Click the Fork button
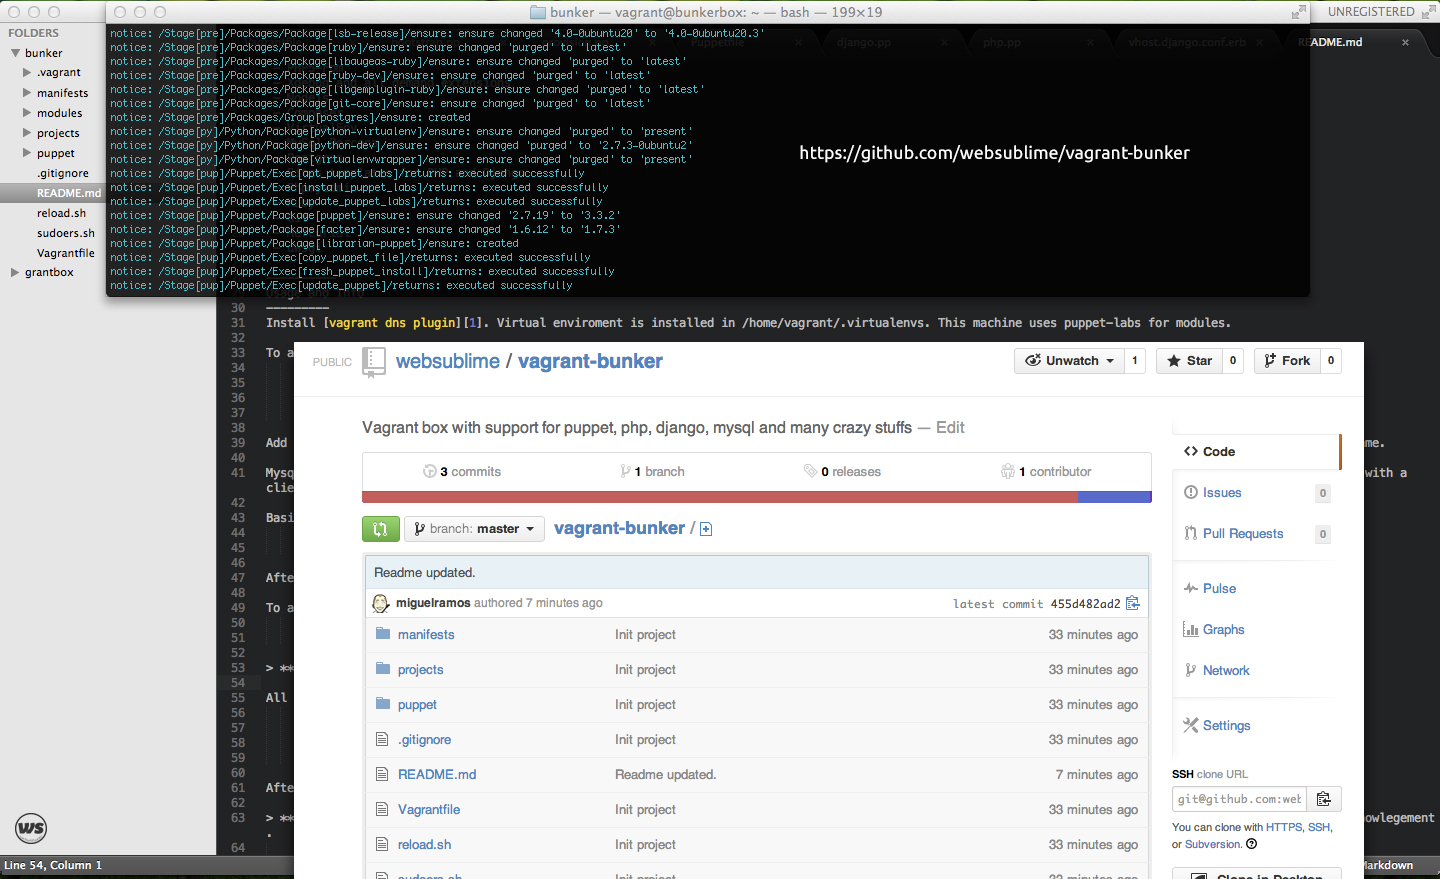Viewport: 1440px width, 879px height. click(1287, 361)
